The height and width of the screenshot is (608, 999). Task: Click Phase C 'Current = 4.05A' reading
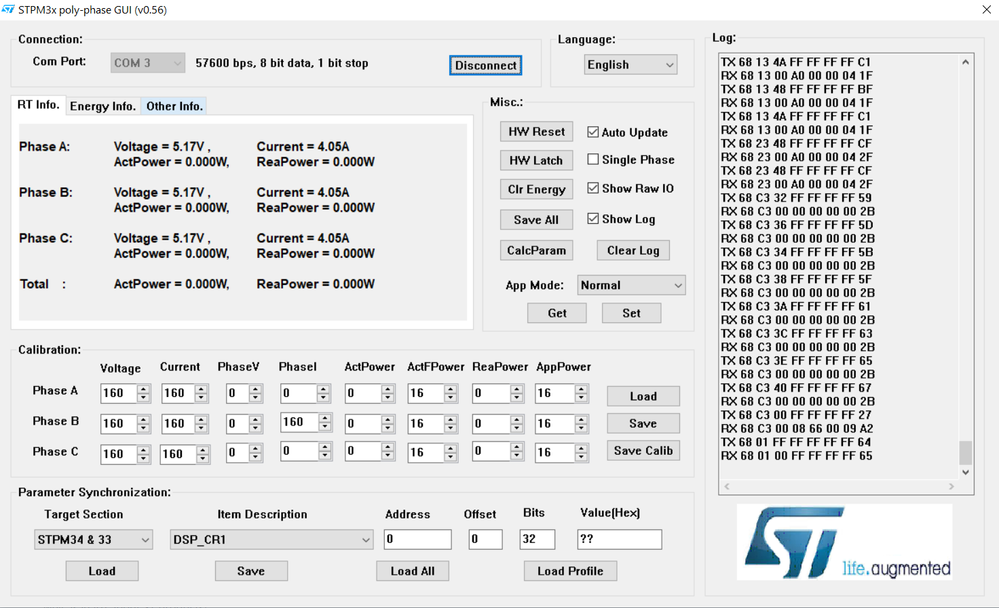(x=303, y=238)
